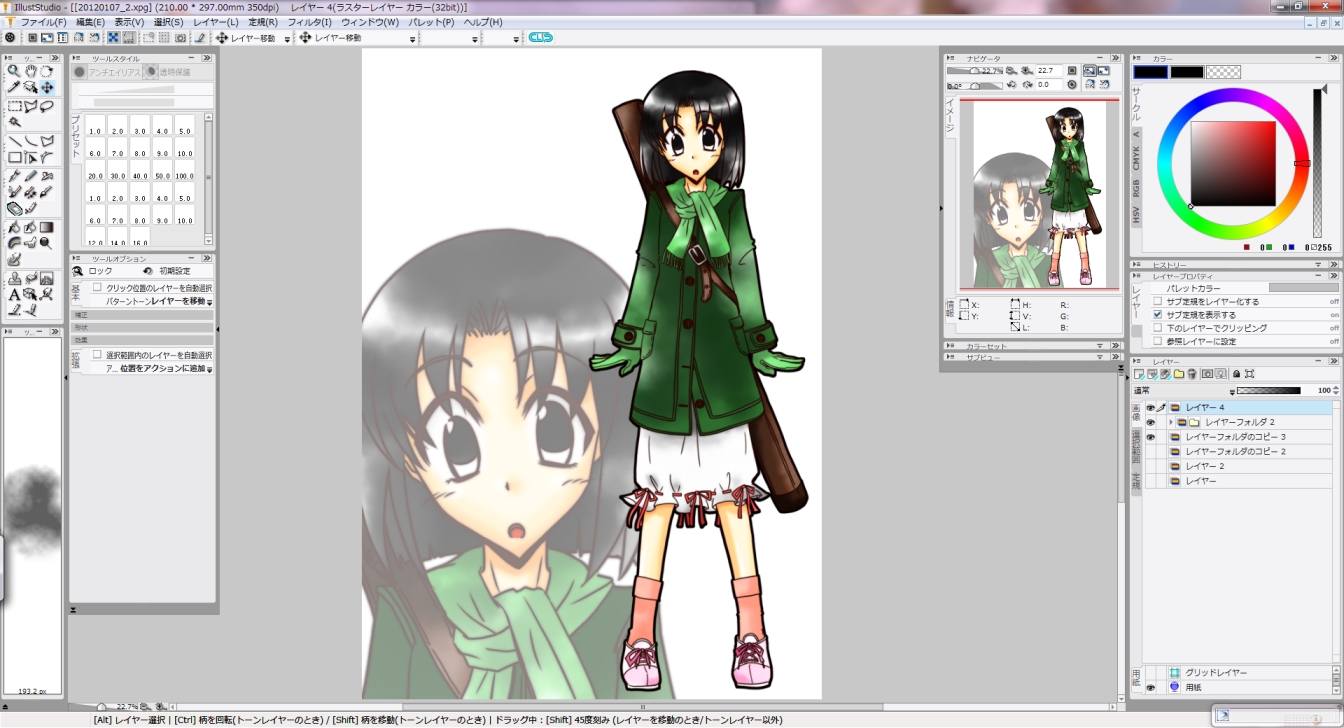
Task: Select the 100.0 brush size preset
Action: (x=184, y=170)
